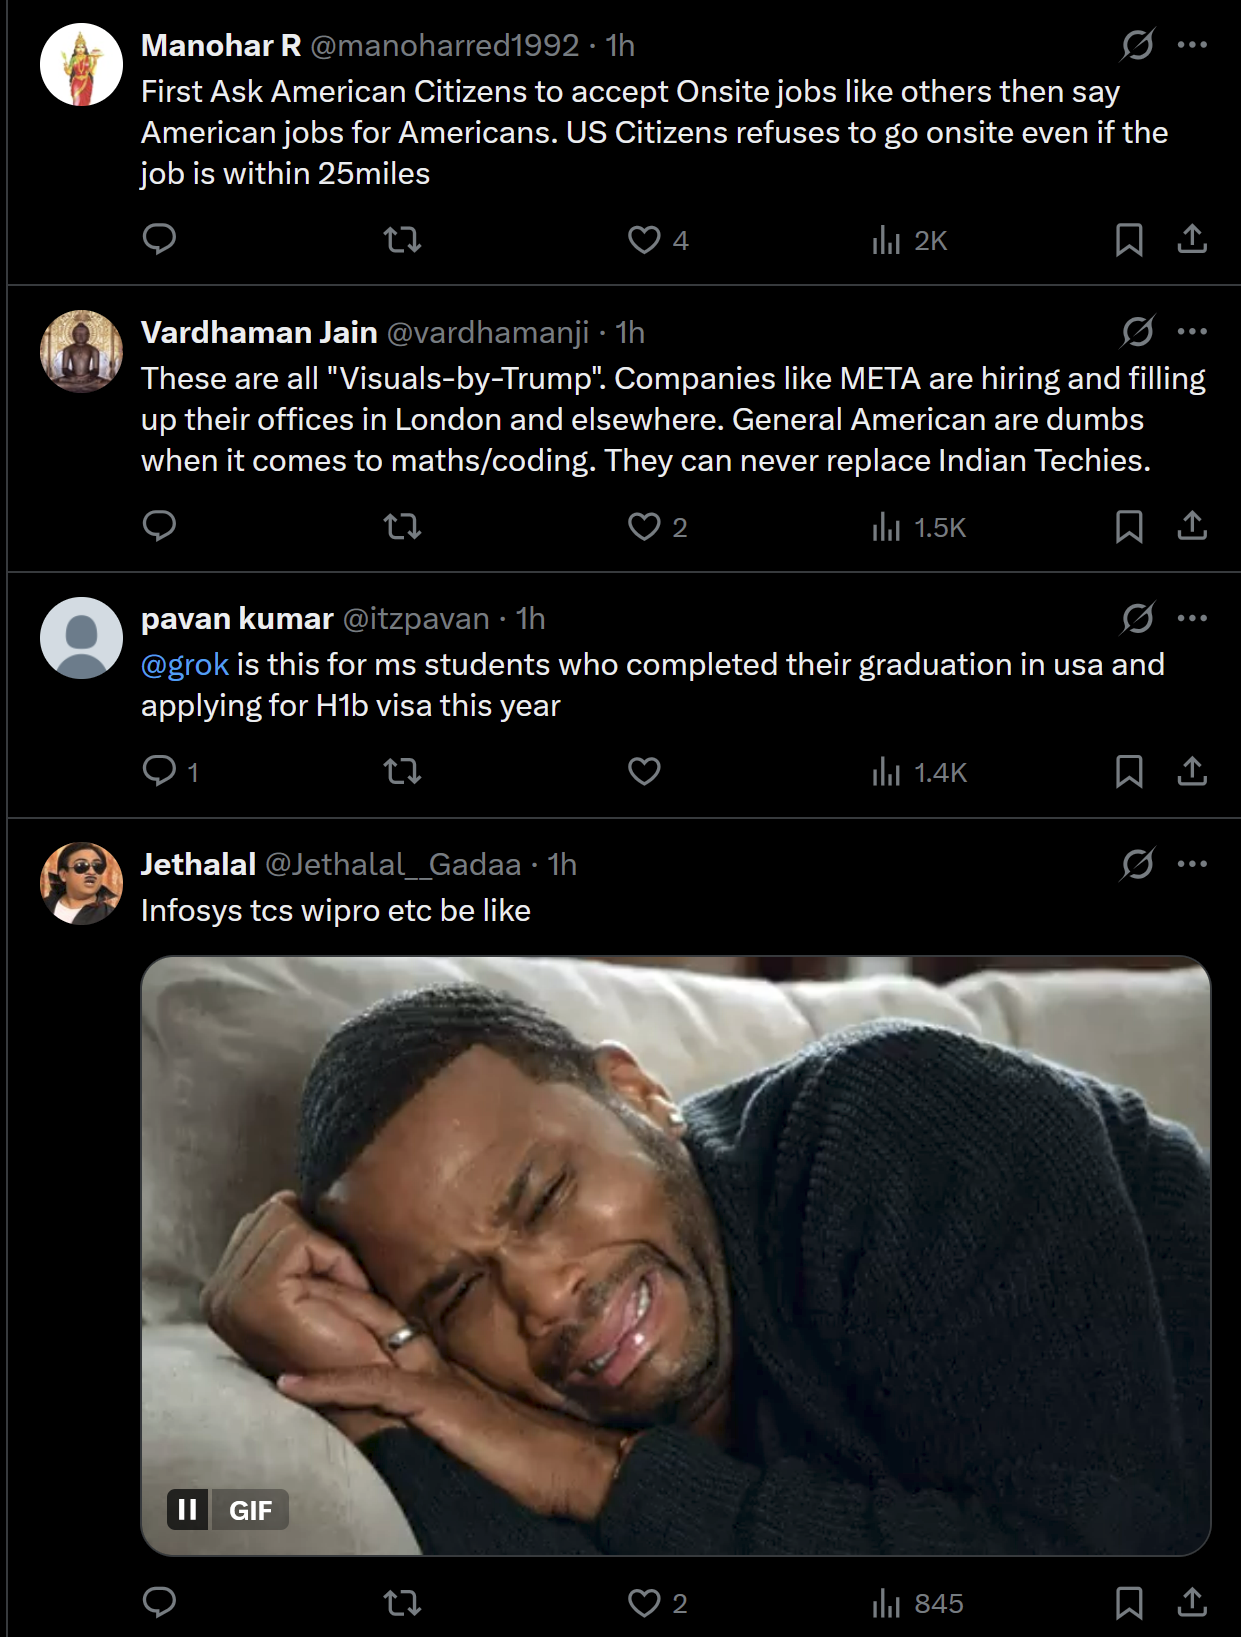Screen dimensions: 1241x1637
Task: Open Grok explain icon on Jethalal's post
Action: (x=1138, y=864)
